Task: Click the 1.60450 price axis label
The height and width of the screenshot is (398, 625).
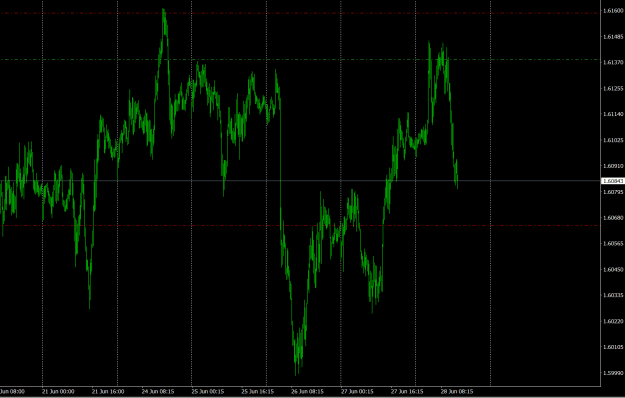Action: point(613,270)
